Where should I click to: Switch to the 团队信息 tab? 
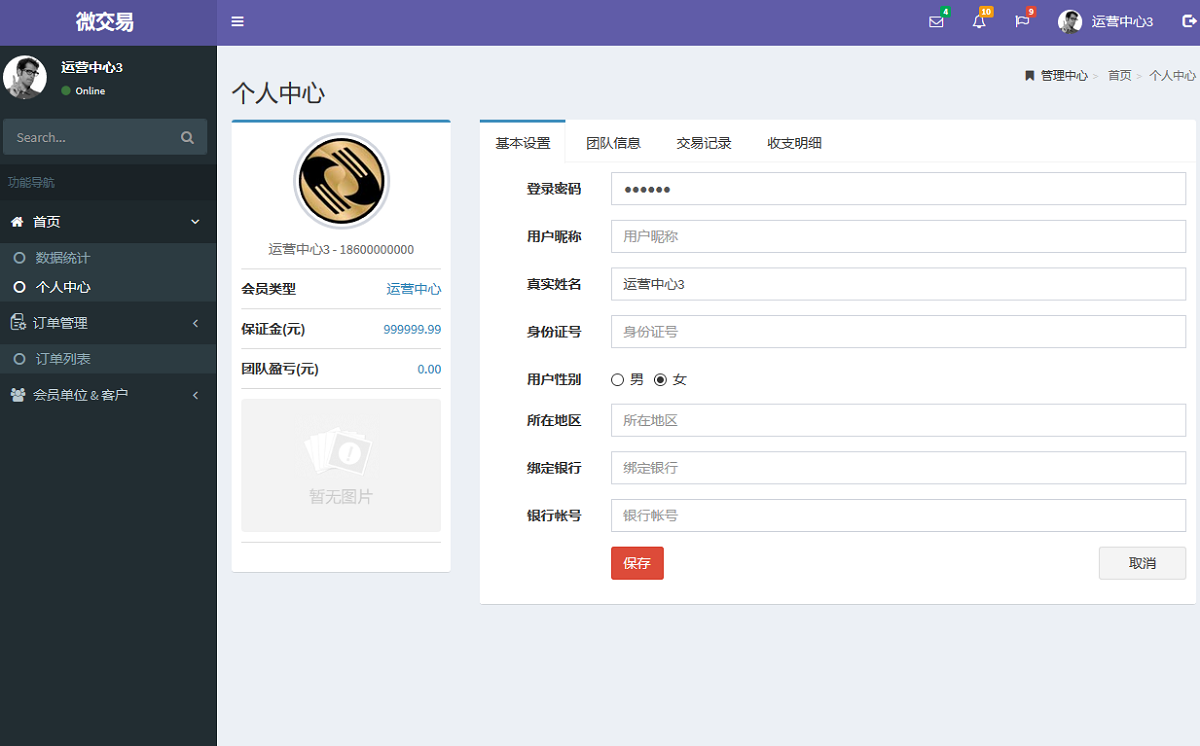point(613,143)
